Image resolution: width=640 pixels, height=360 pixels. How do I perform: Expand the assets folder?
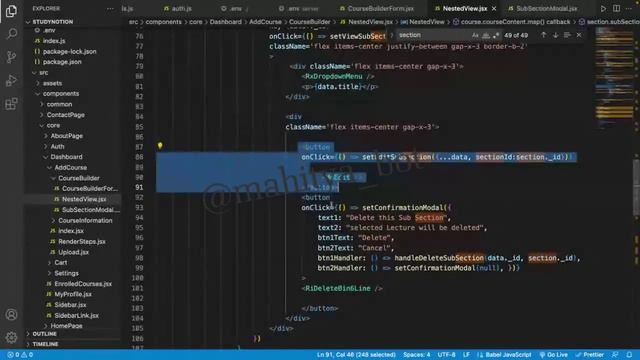pos(53,83)
